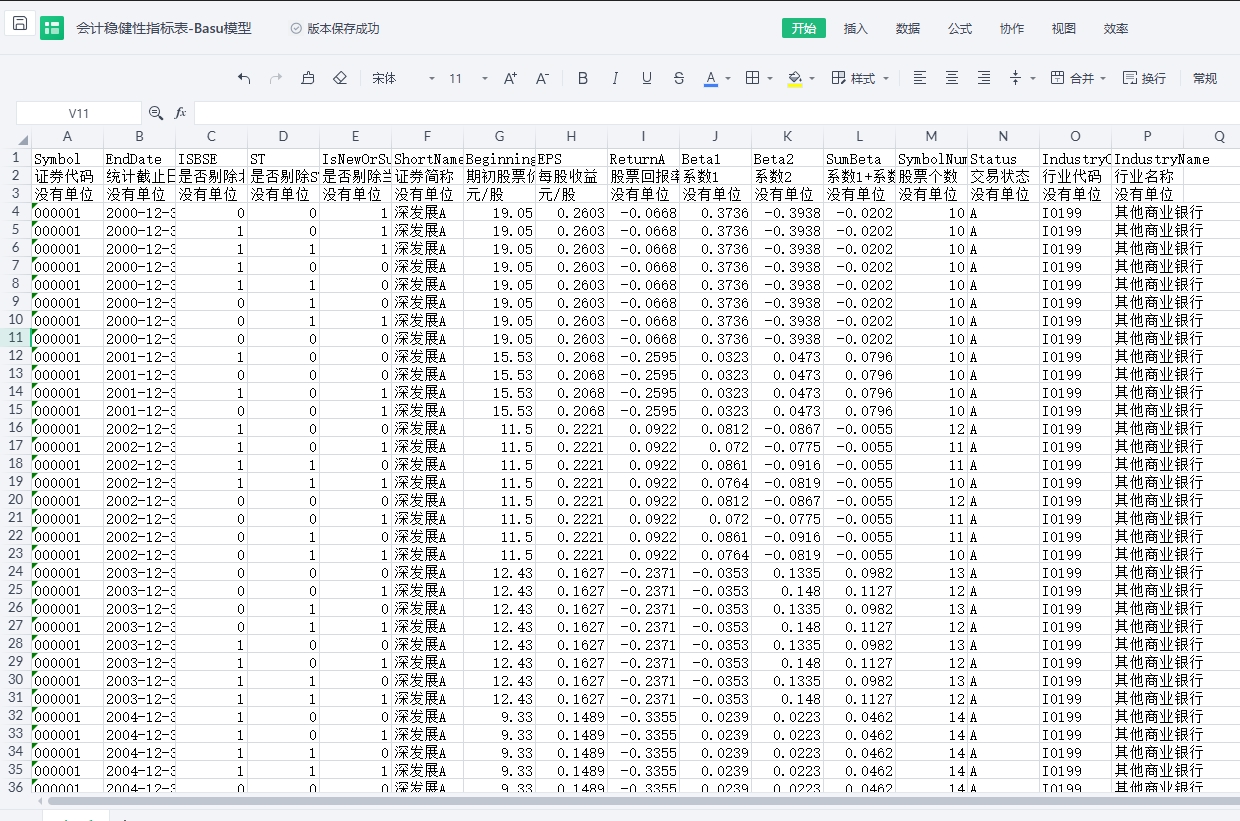Switch to the 插入 tab
The image size is (1240, 821).
pos(856,29)
